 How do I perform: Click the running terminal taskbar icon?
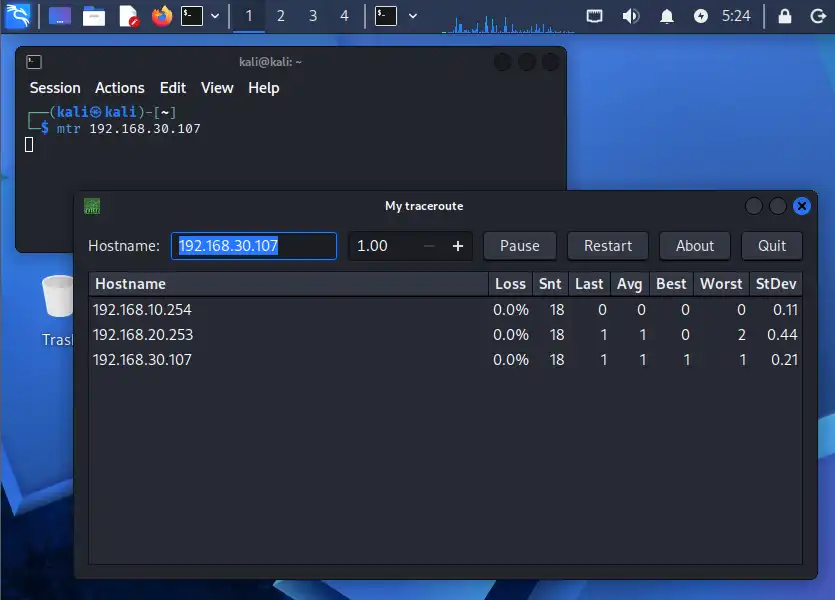tap(386, 16)
